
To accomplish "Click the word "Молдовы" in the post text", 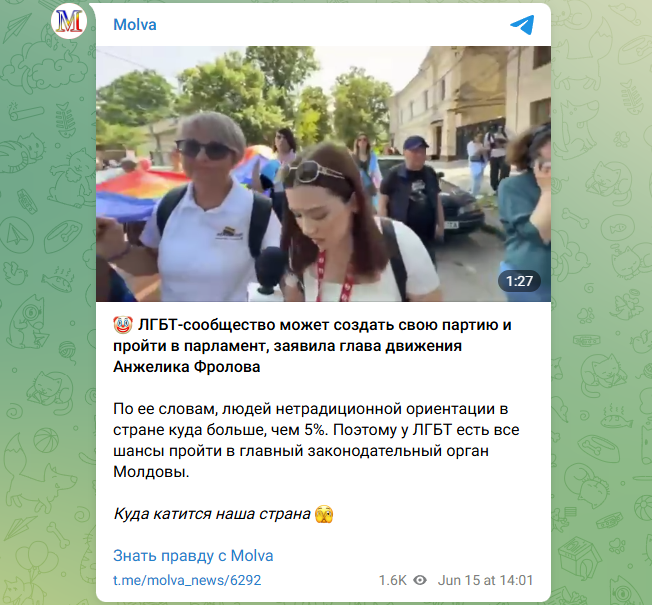I will pyautogui.click(x=151, y=472).
